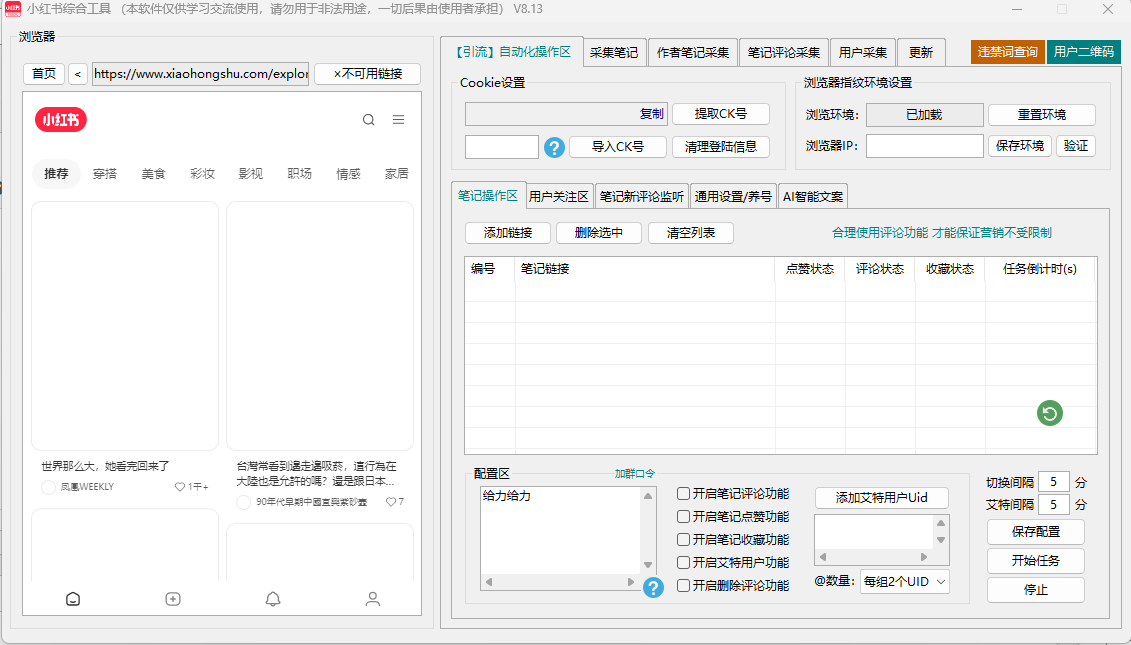Viewport: 1131px width, 645px height.
Task: Click the home icon in browser bottom bar
Action: [72, 599]
